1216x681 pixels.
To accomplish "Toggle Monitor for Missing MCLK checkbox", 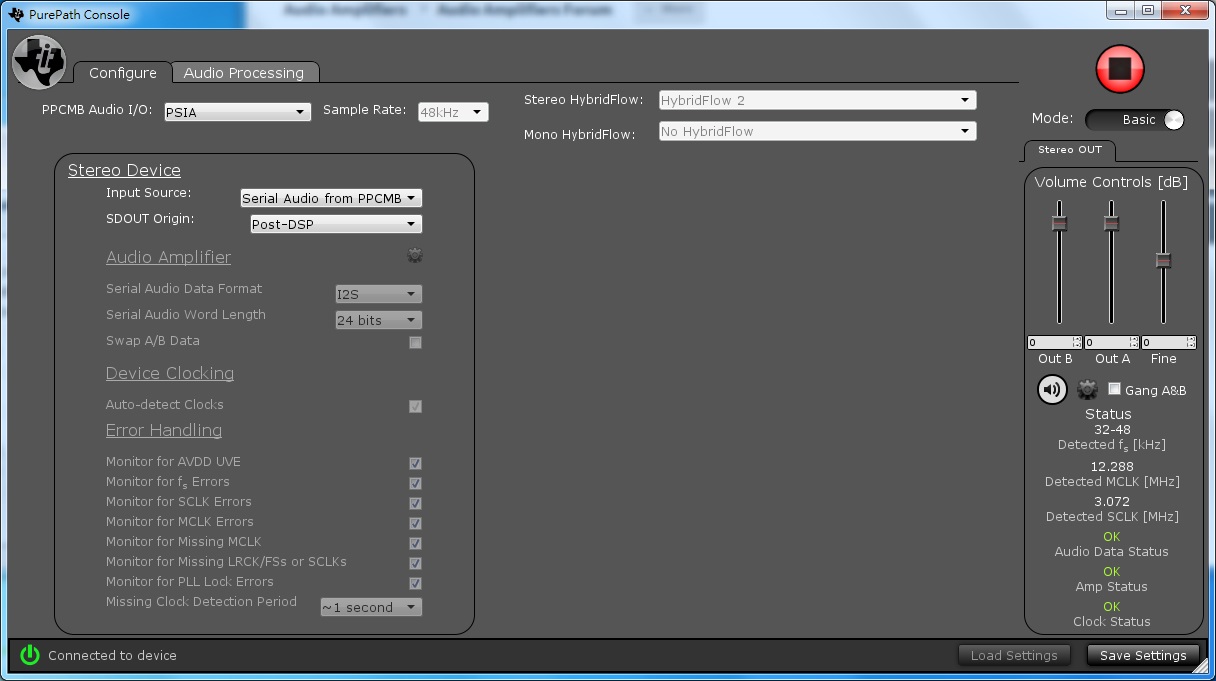I will click(415, 543).
